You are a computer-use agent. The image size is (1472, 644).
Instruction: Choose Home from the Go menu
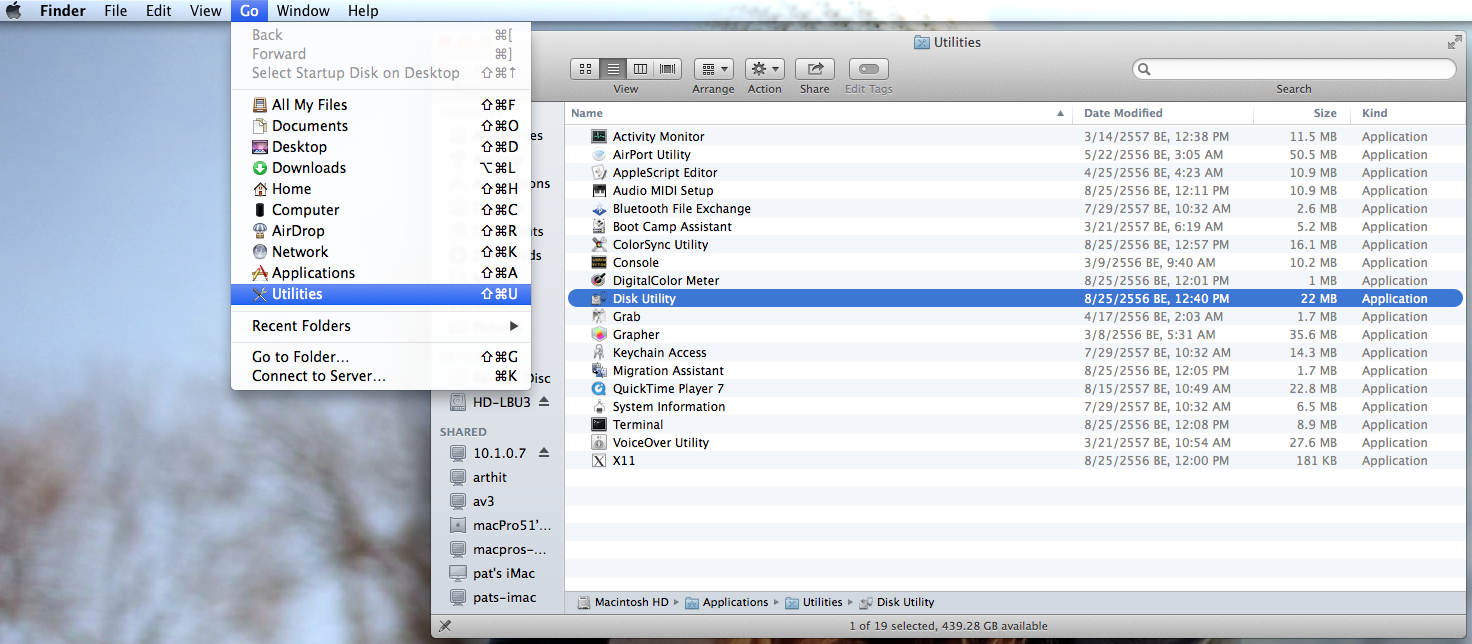click(x=381, y=189)
